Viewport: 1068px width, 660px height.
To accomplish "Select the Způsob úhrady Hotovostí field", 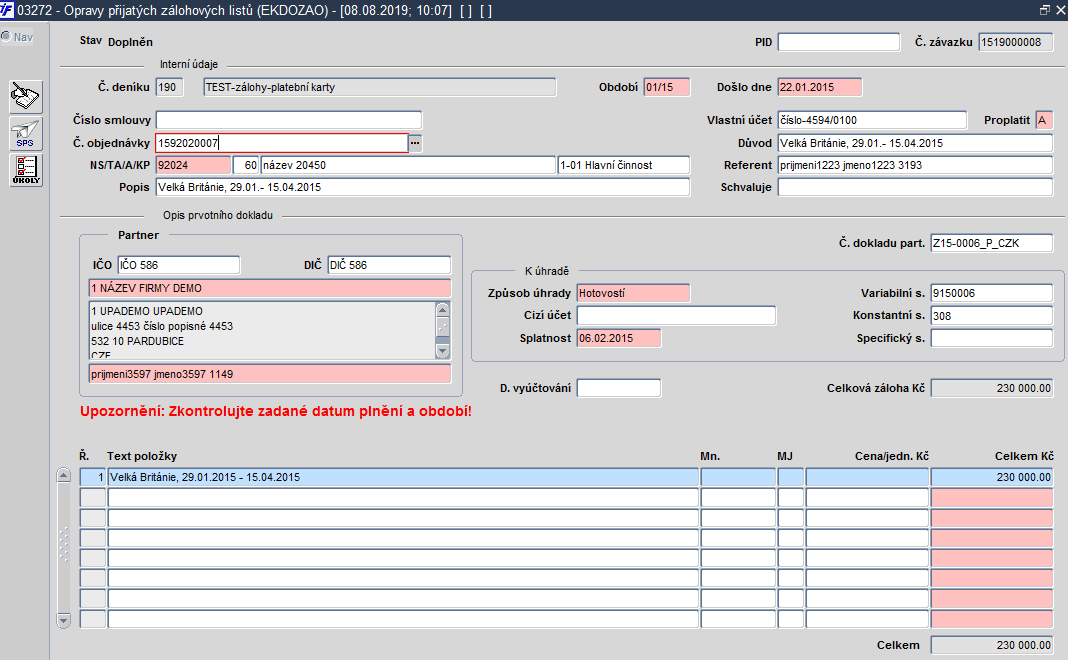I will point(633,293).
